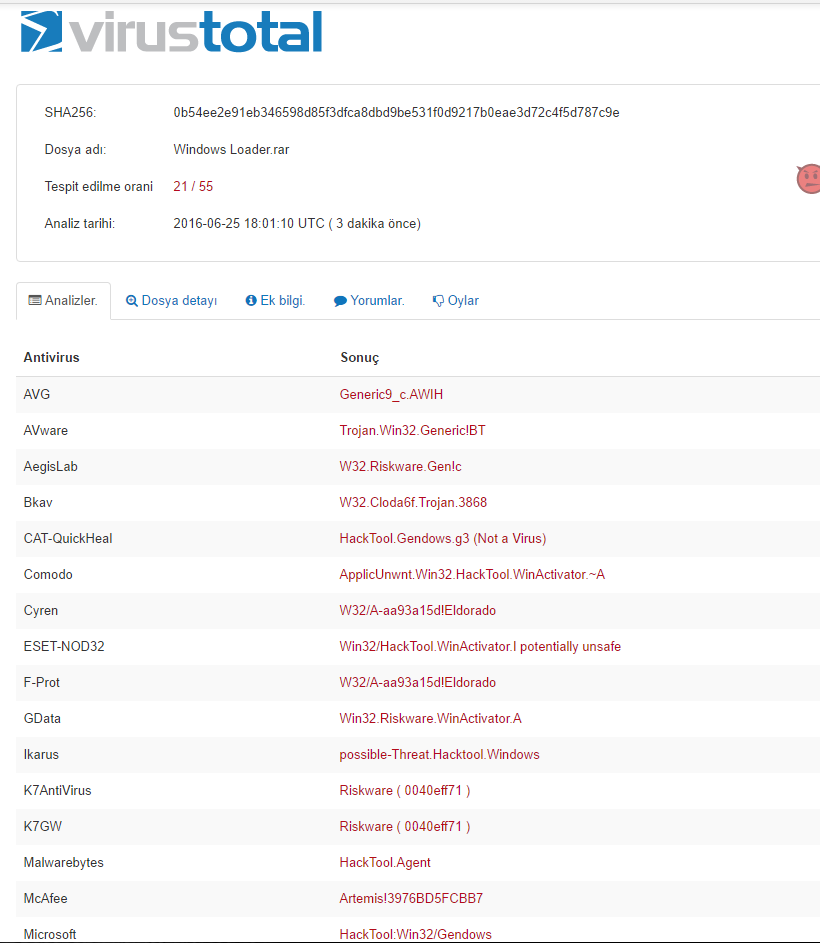Click the K7AntiVirus row name
Screen dimensions: 820x943
(x=57, y=791)
